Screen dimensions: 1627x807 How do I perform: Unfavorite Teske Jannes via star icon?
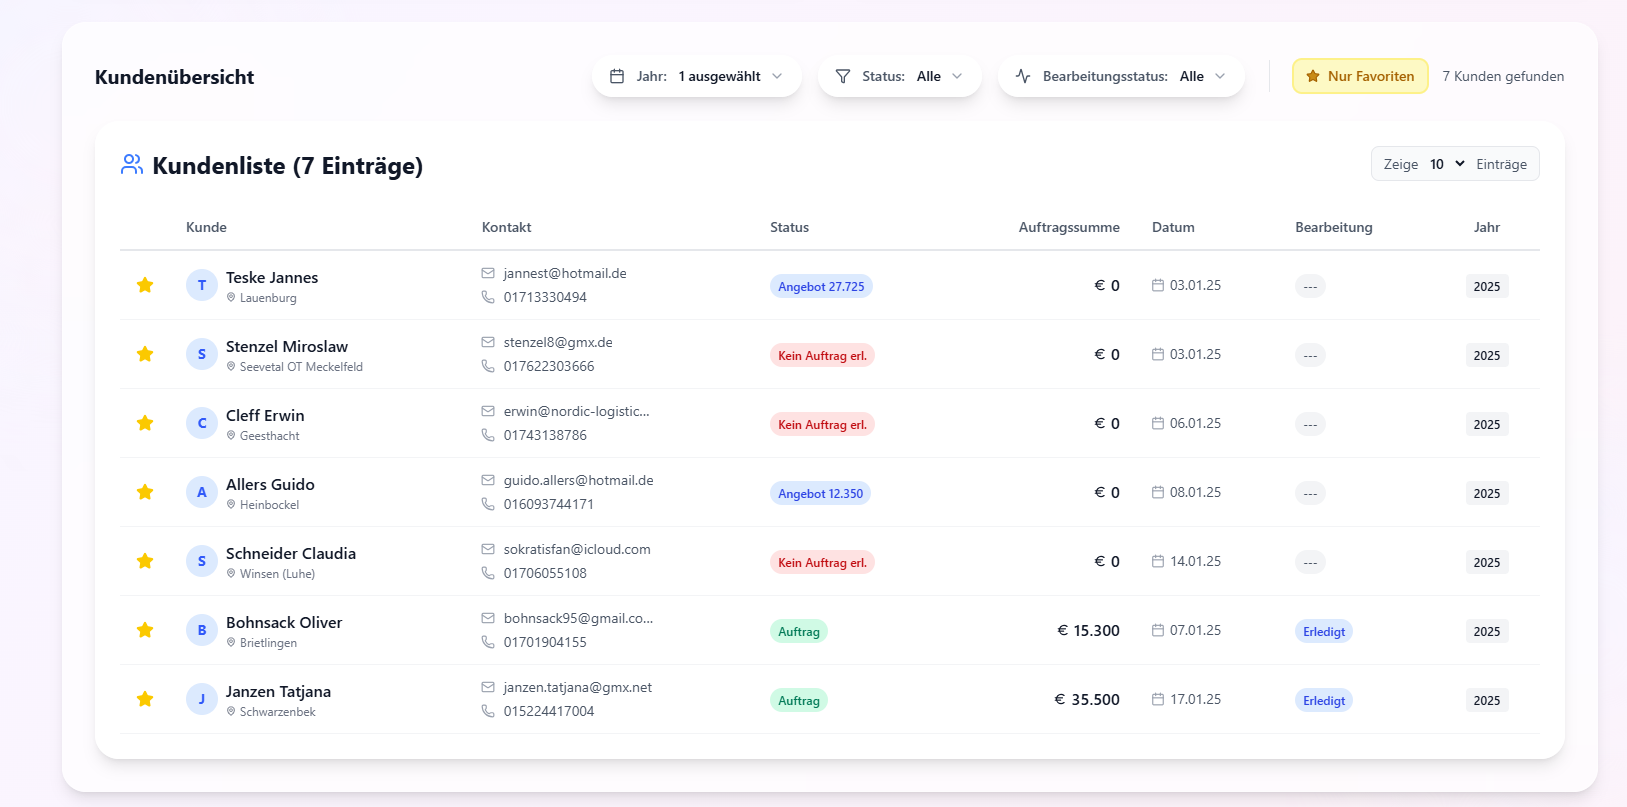tap(145, 285)
